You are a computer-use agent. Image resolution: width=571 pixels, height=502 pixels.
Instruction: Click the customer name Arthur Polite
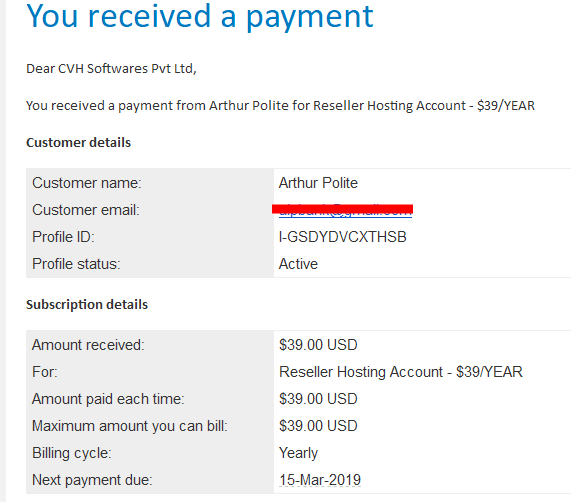(x=318, y=183)
